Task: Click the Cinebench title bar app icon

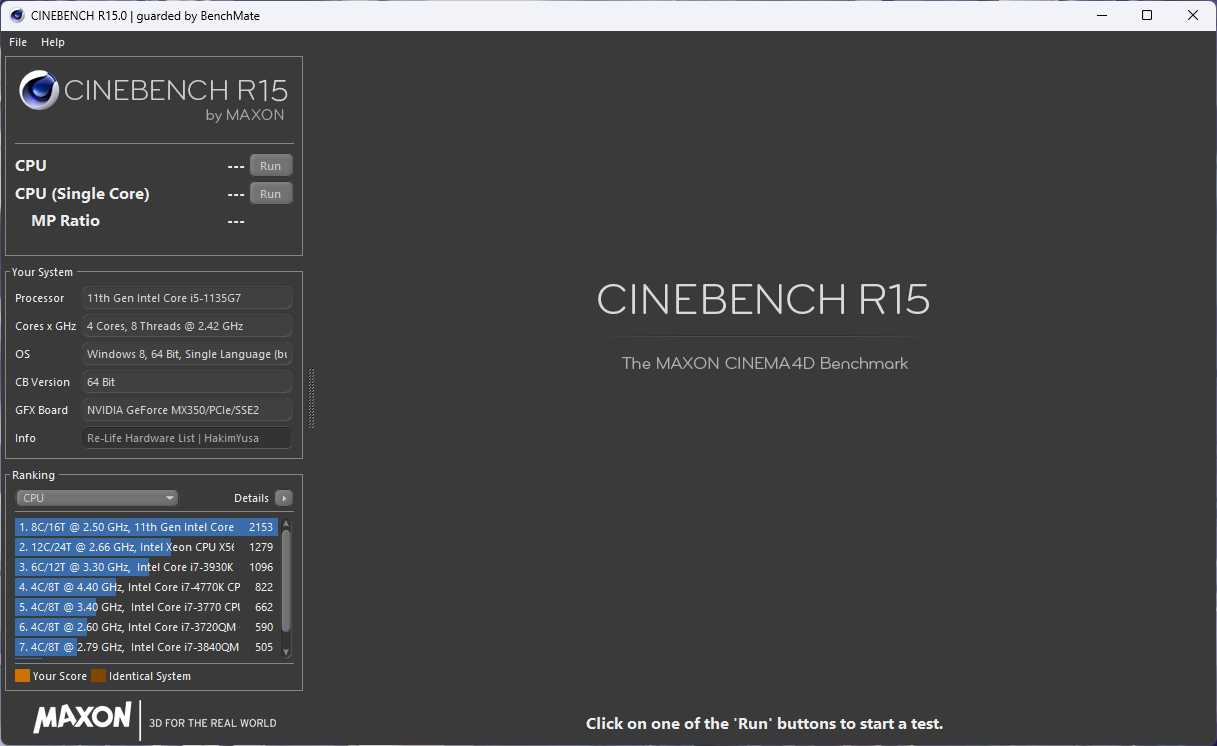Action: coord(15,15)
